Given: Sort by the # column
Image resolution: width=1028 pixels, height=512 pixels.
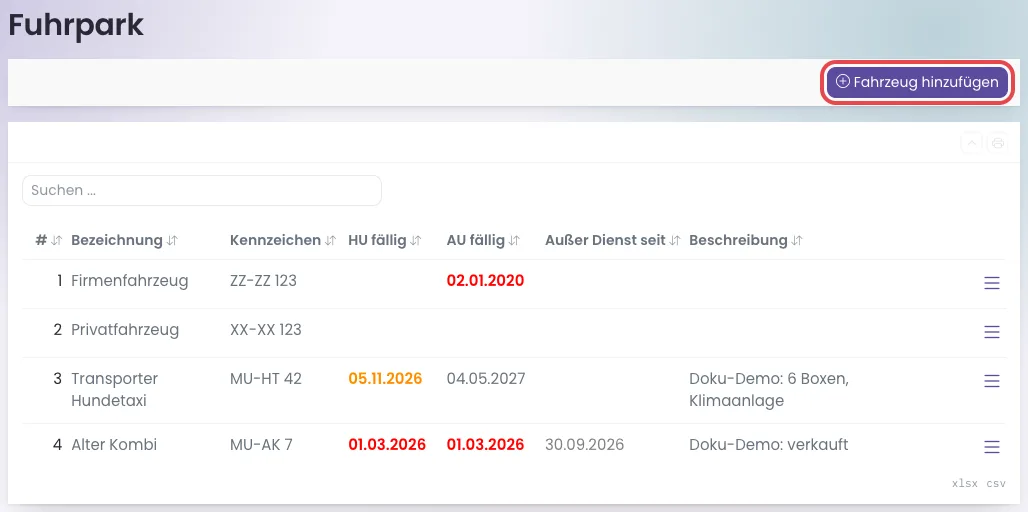Looking at the screenshot, I should pyautogui.click(x=49, y=241).
